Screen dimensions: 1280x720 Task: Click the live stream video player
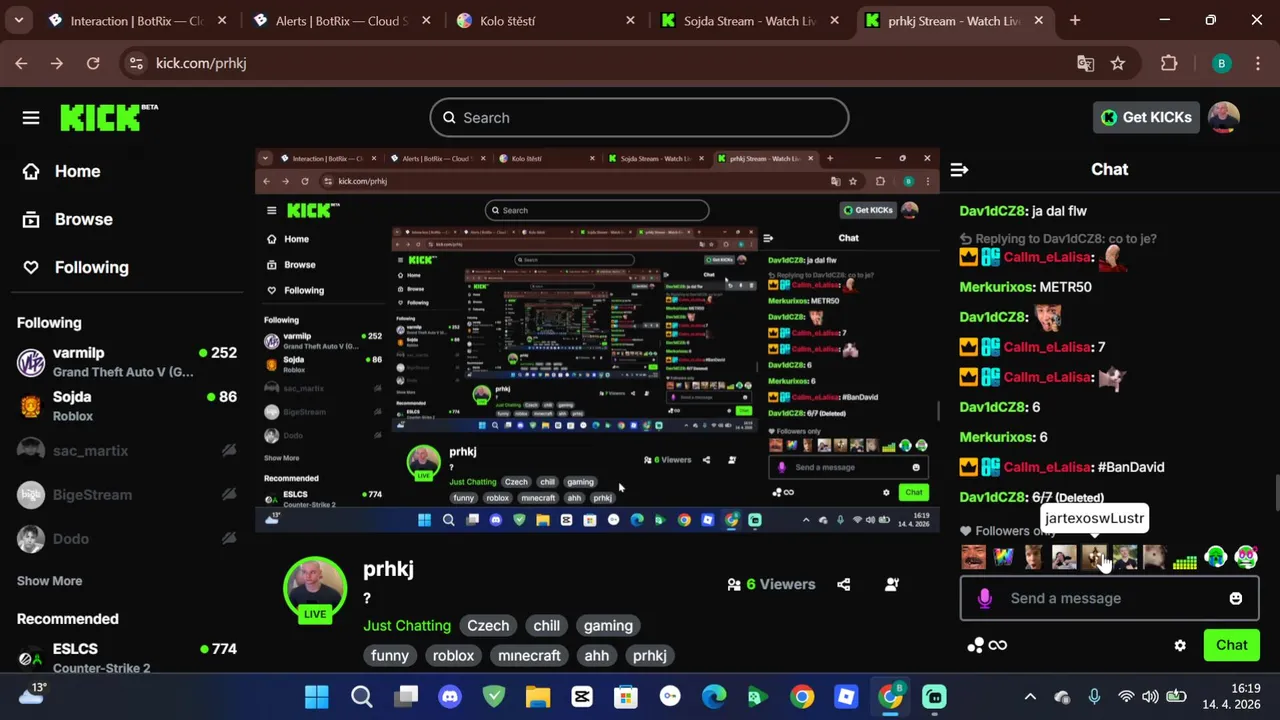(598, 340)
